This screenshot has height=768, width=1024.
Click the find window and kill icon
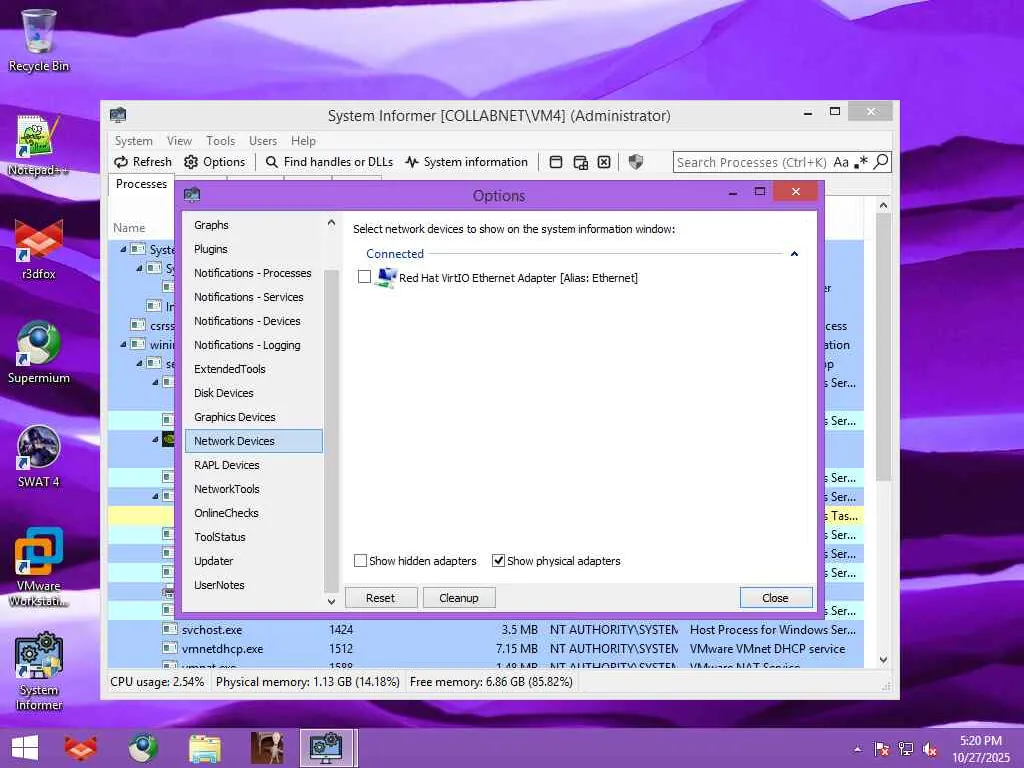604,162
